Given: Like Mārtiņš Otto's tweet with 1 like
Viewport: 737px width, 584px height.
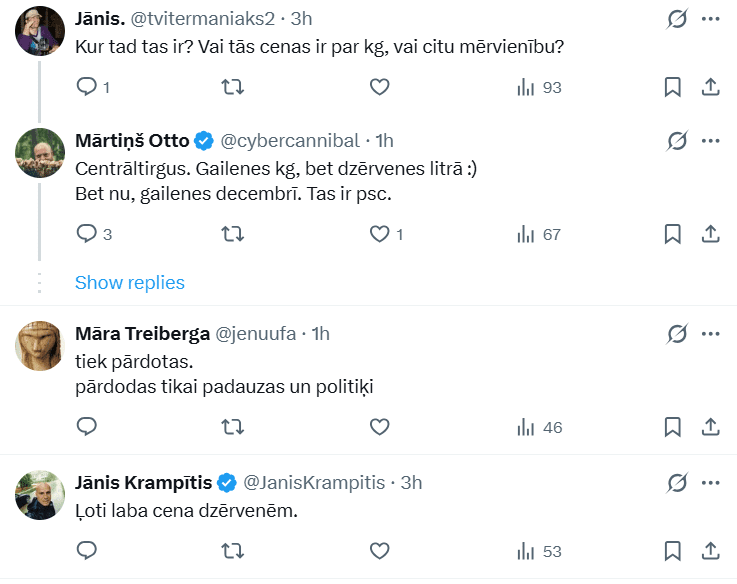Looking at the screenshot, I should point(380,234).
